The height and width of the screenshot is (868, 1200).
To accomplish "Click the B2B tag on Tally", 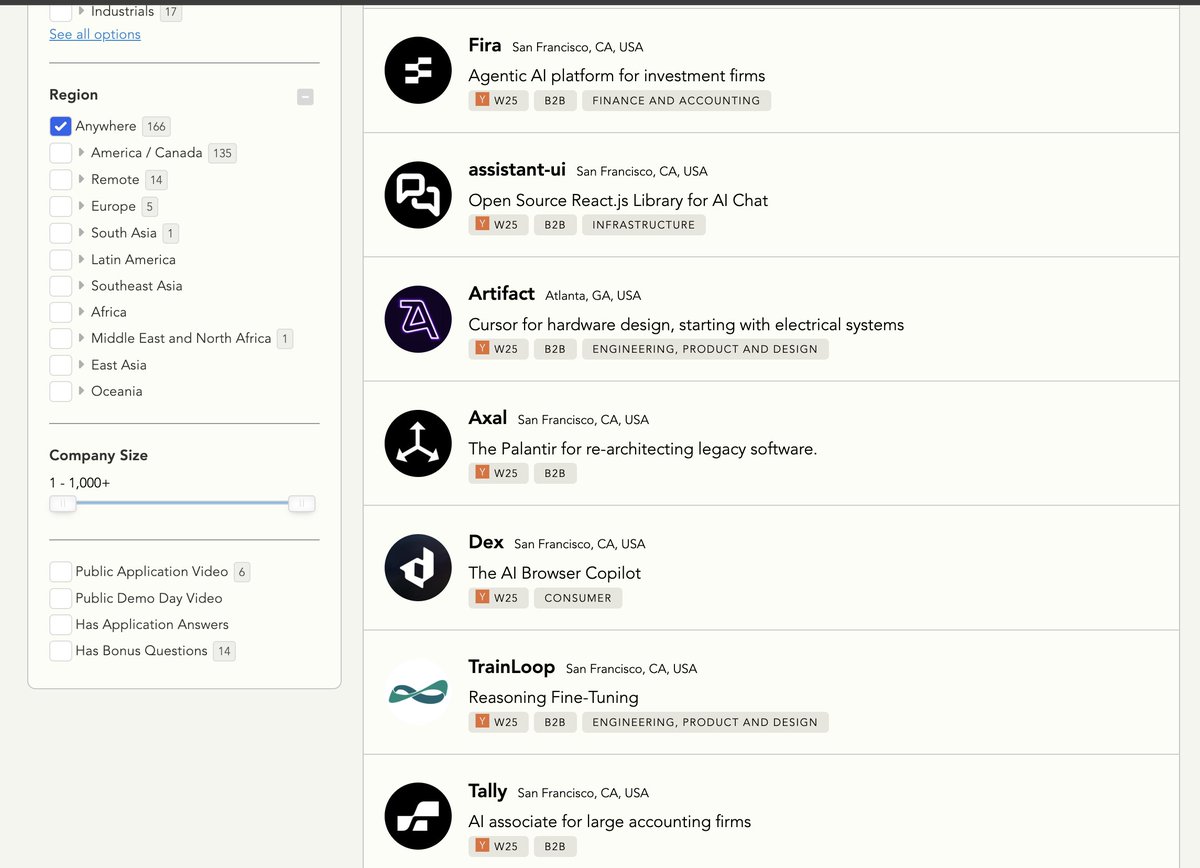I will coord(555,846).
